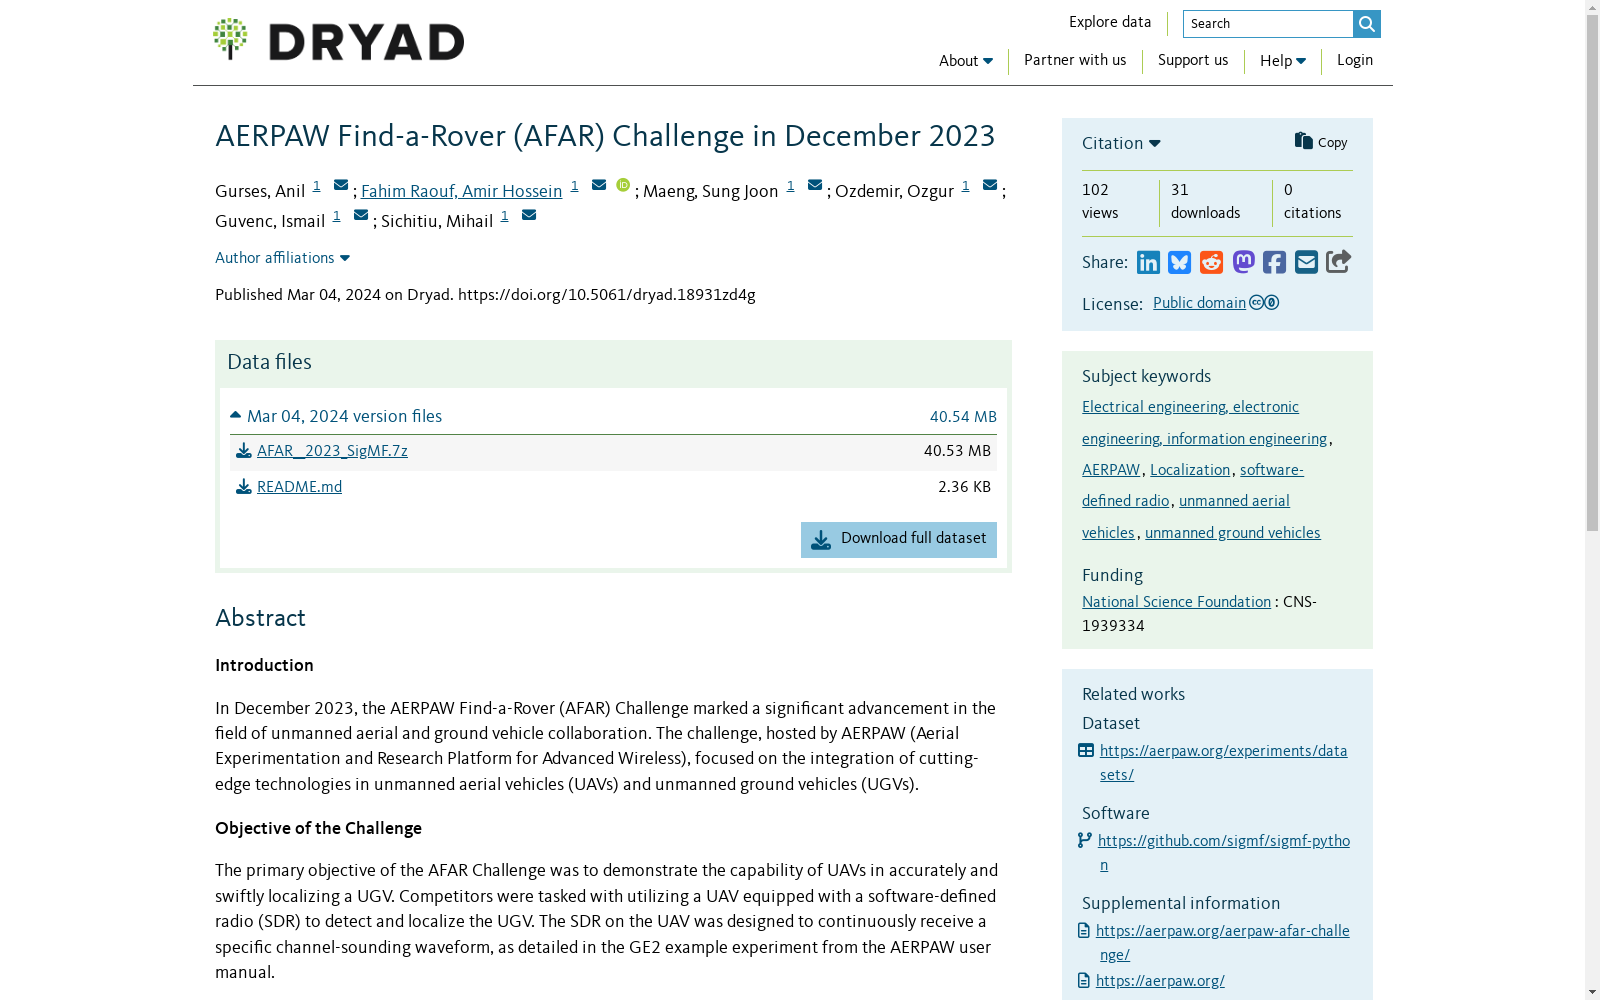Expand Author affiliations
Image resolution: width=1600 pixels, height=1000 pixels.
pos(283,258)
